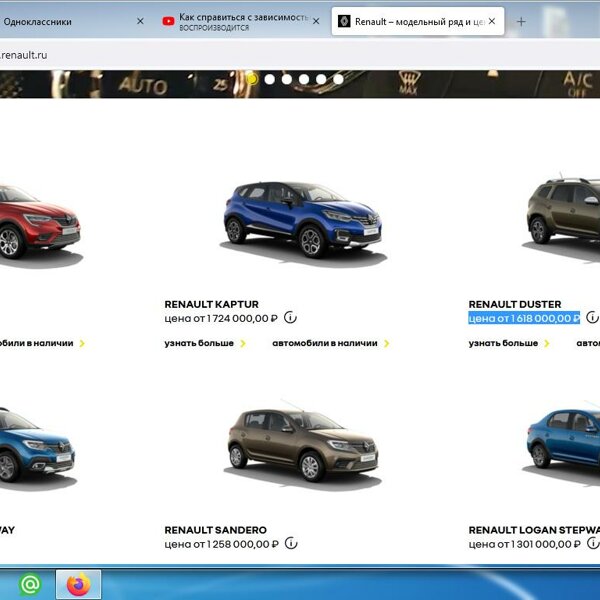Screen dimensions: 600x600
Task: Open the Firefox icon in the taskbar
Action: coord(78,584)
